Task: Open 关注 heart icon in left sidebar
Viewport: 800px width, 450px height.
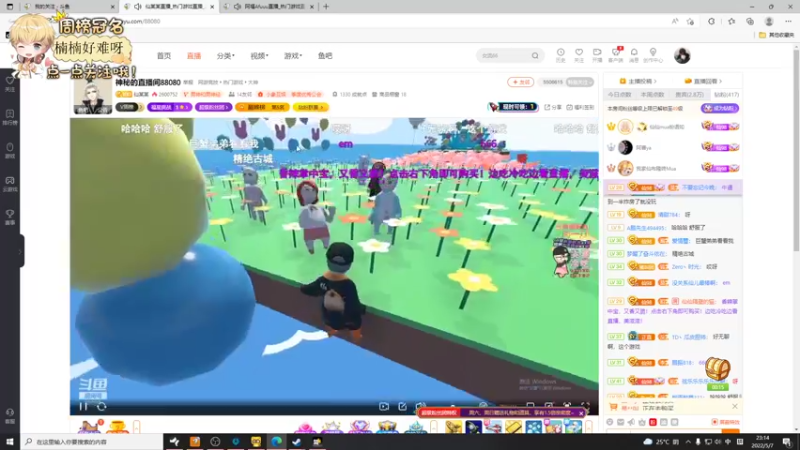Action: [x=10, y=83]
